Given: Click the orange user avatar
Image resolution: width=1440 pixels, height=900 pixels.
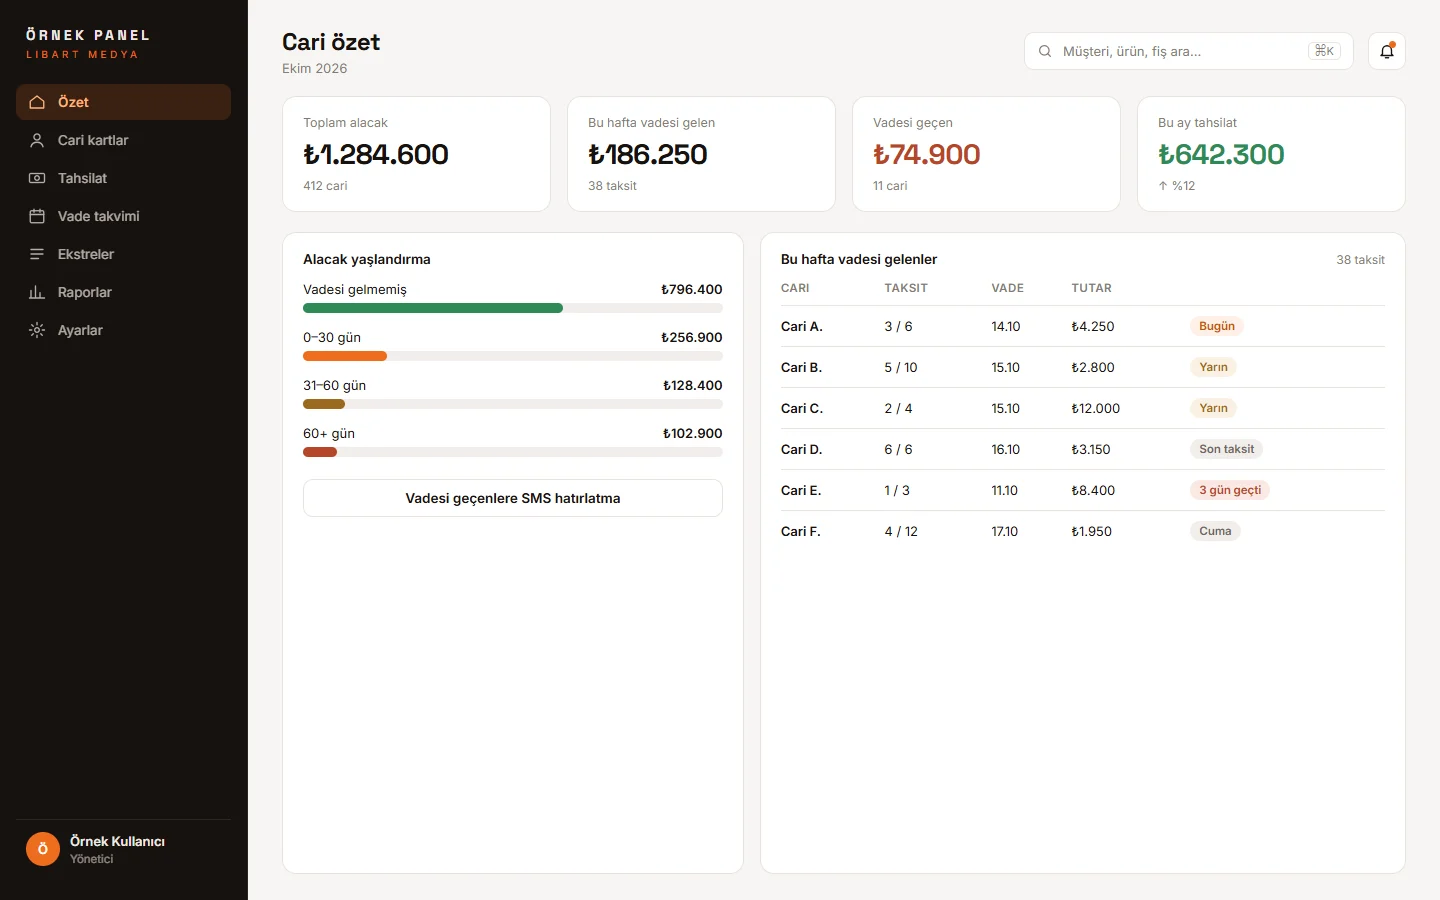Looking at the screenshot, I should click(x=43, y=849).
